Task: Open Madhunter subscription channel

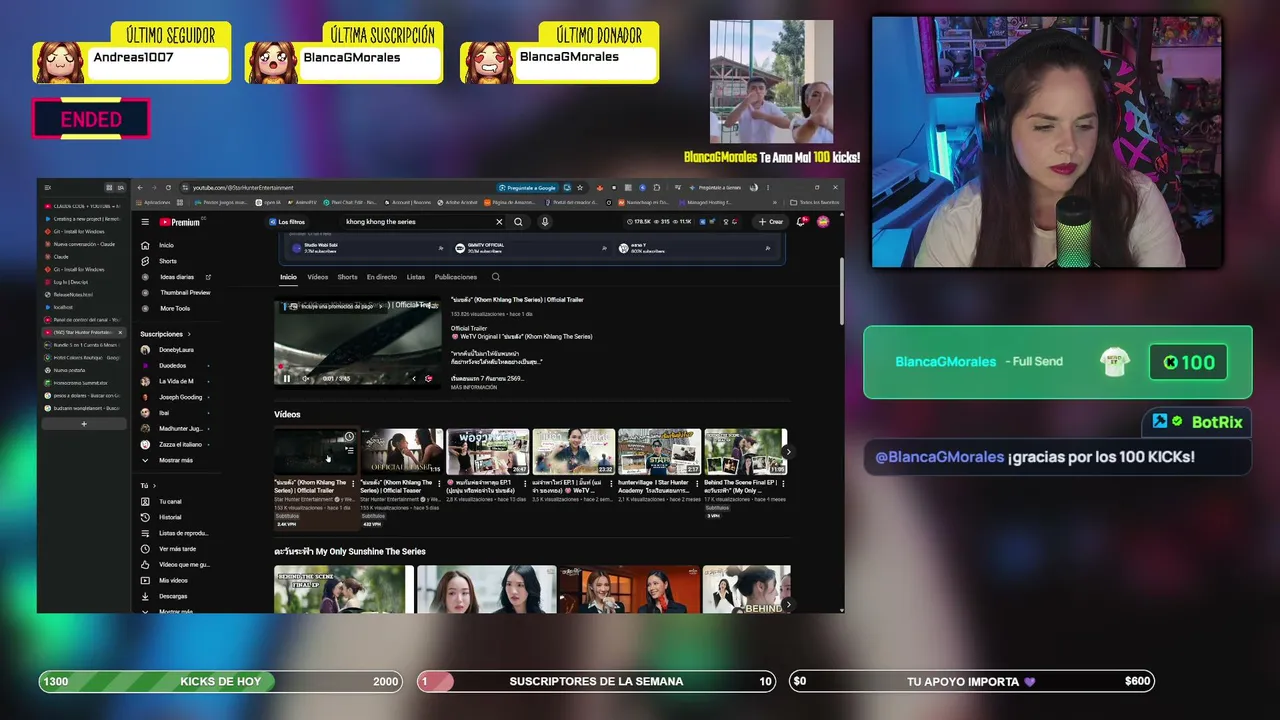Action: [x=180, y=429]
